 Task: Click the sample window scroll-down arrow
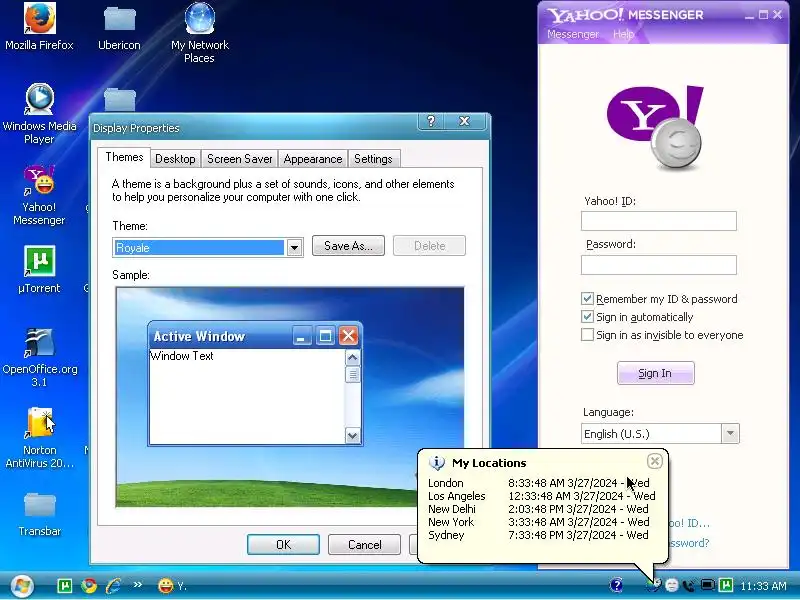point(353,436)
